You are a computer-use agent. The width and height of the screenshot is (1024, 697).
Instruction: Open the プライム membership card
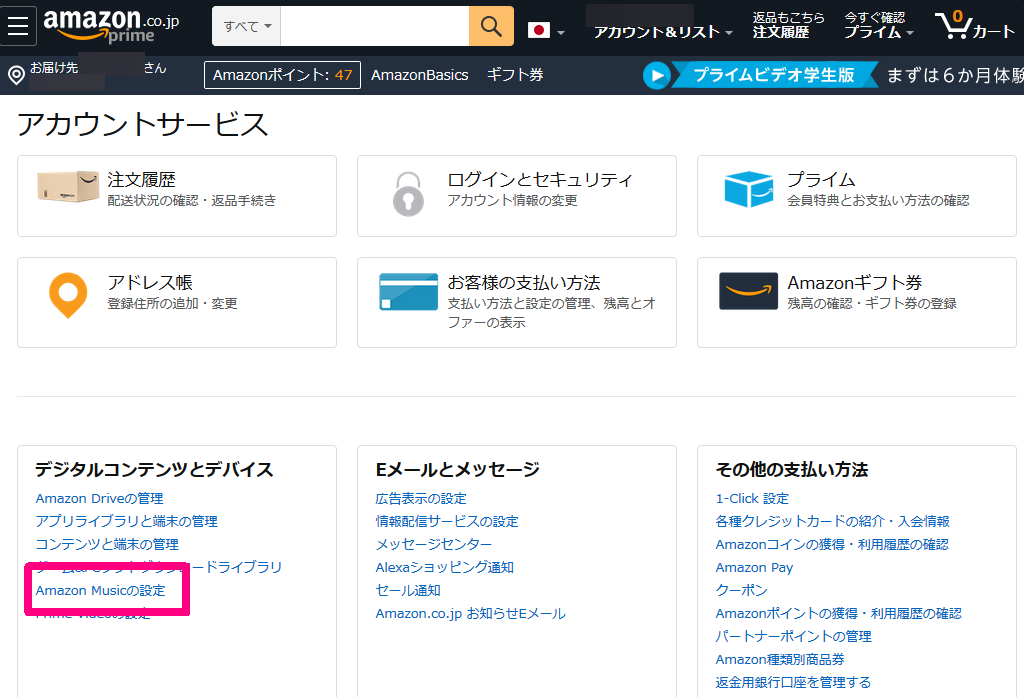[857, 196]
